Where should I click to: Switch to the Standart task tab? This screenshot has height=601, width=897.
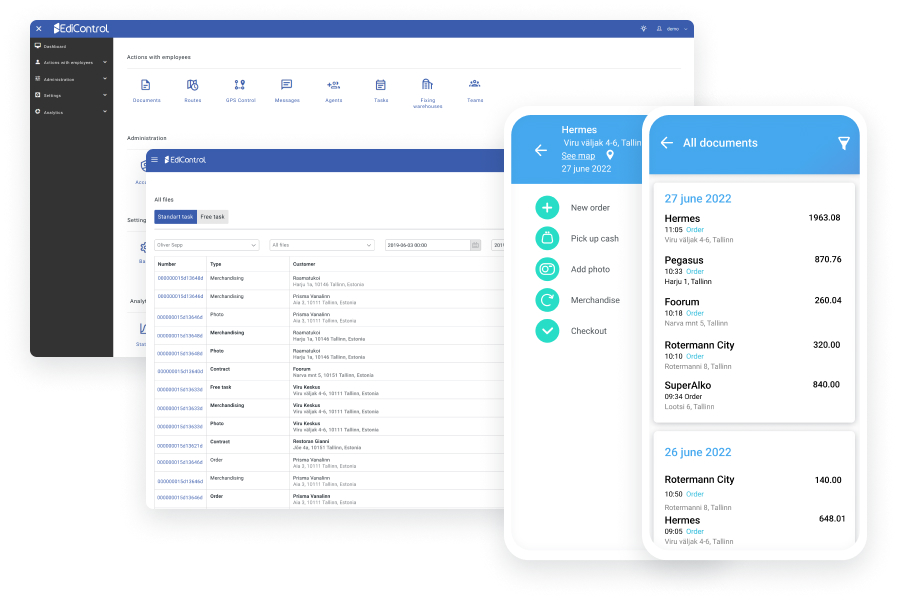tap(175, 217)
